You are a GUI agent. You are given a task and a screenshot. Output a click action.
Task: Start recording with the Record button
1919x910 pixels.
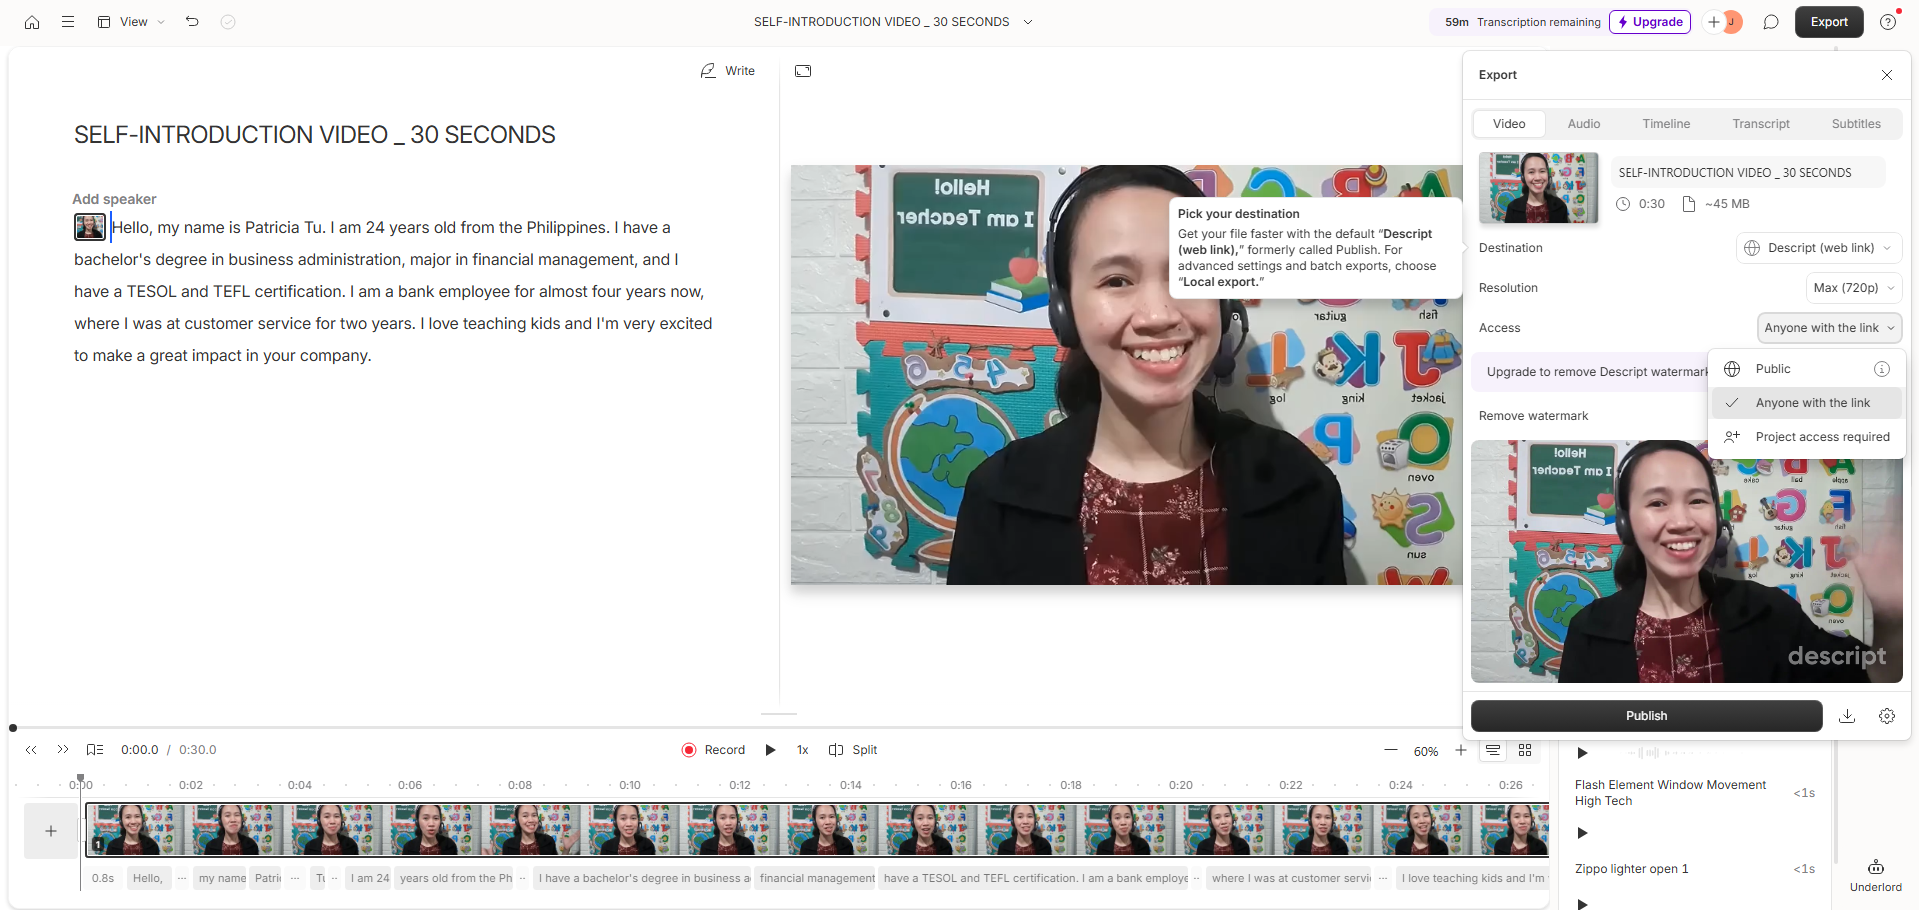pos(713,750)
